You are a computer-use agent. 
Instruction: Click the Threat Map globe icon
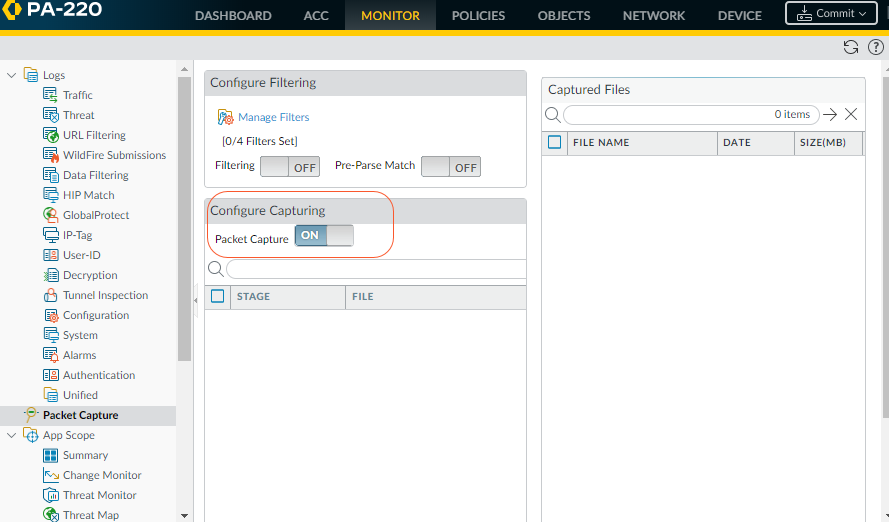pyautogui.click(x=51, y=515)
